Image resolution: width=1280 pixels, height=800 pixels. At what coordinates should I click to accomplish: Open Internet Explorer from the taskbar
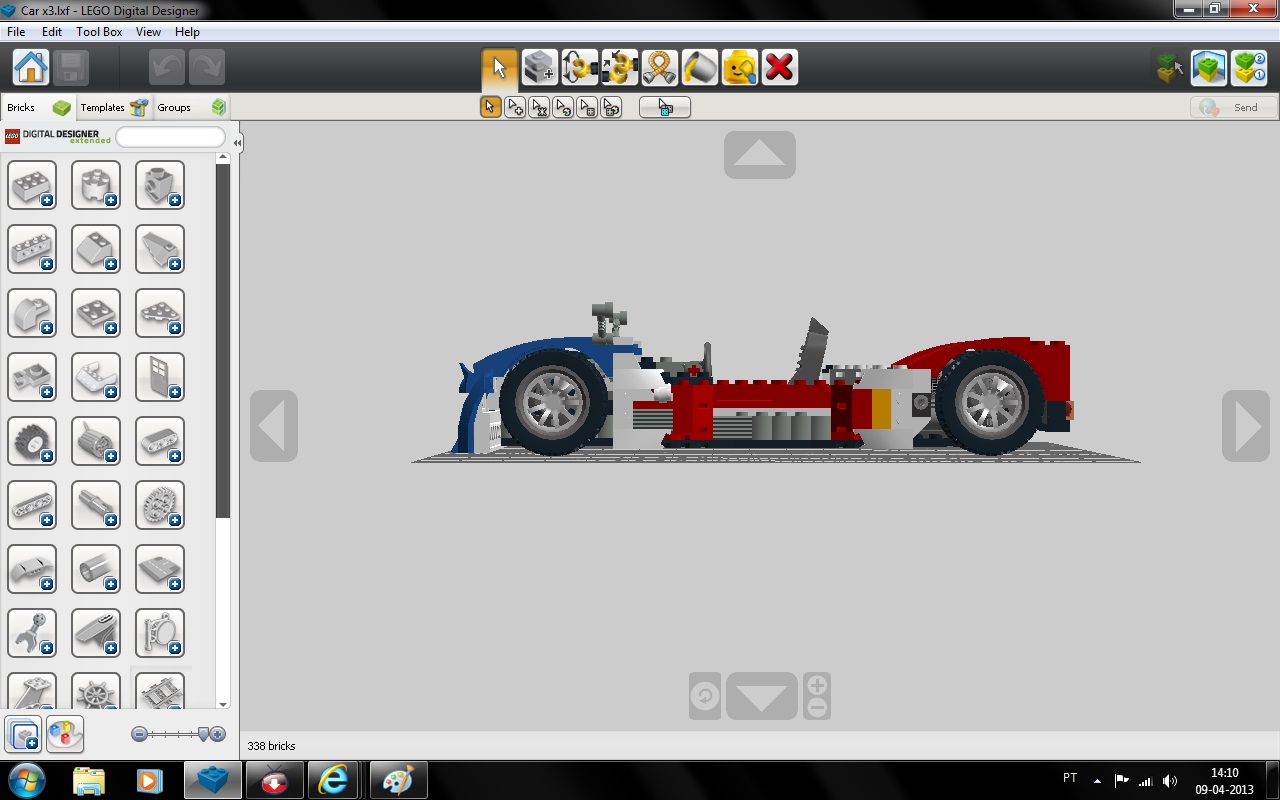pos(333,780)
